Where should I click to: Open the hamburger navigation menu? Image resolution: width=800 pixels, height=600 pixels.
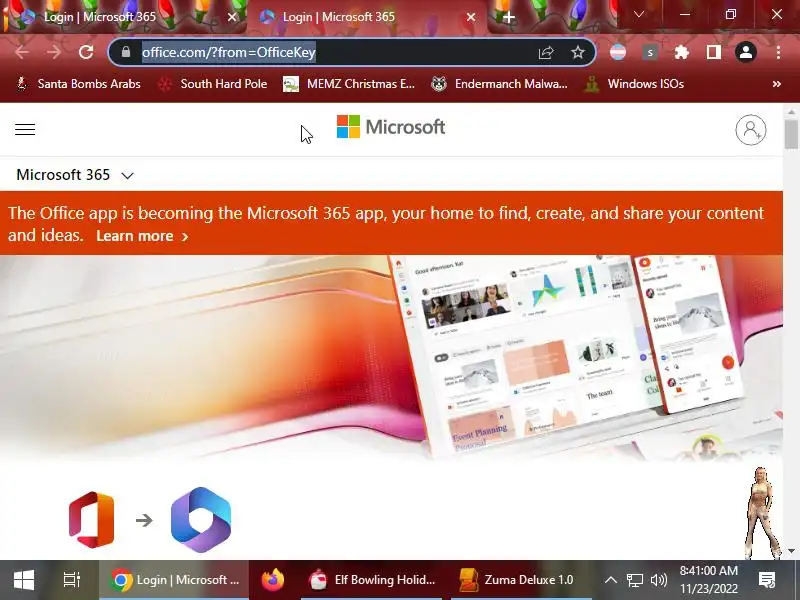click(x=25, y=130)
